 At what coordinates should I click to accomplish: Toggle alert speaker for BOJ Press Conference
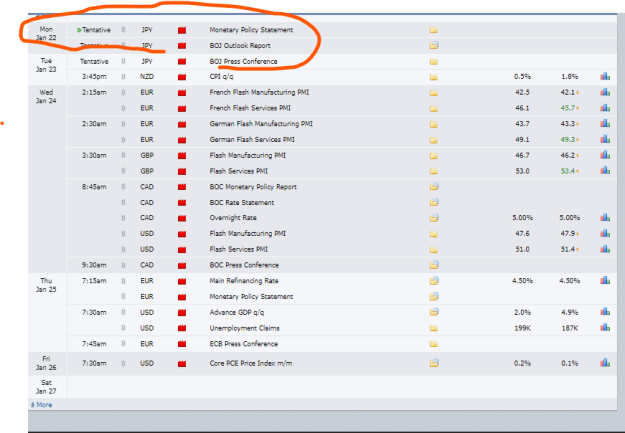(x=123, y=61)
